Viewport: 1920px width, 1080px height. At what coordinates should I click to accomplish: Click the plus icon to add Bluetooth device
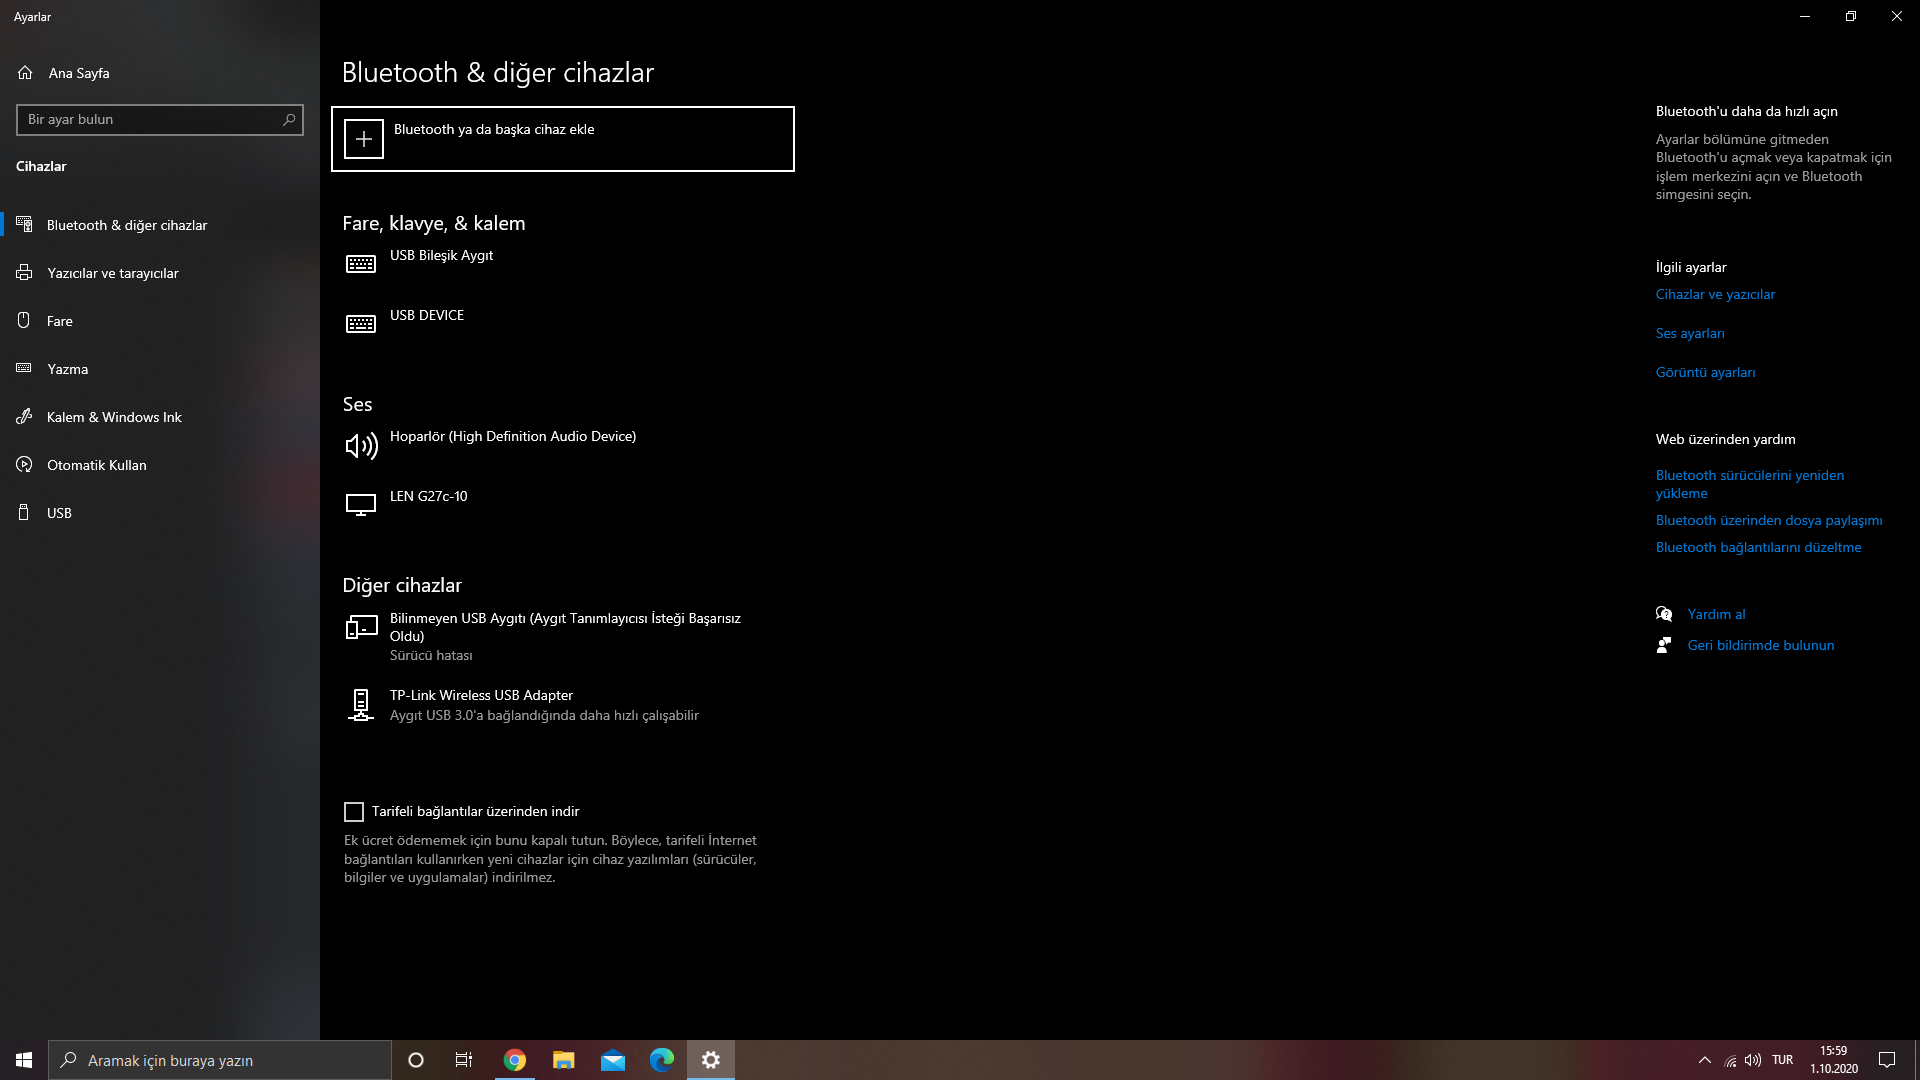point(364,139)
